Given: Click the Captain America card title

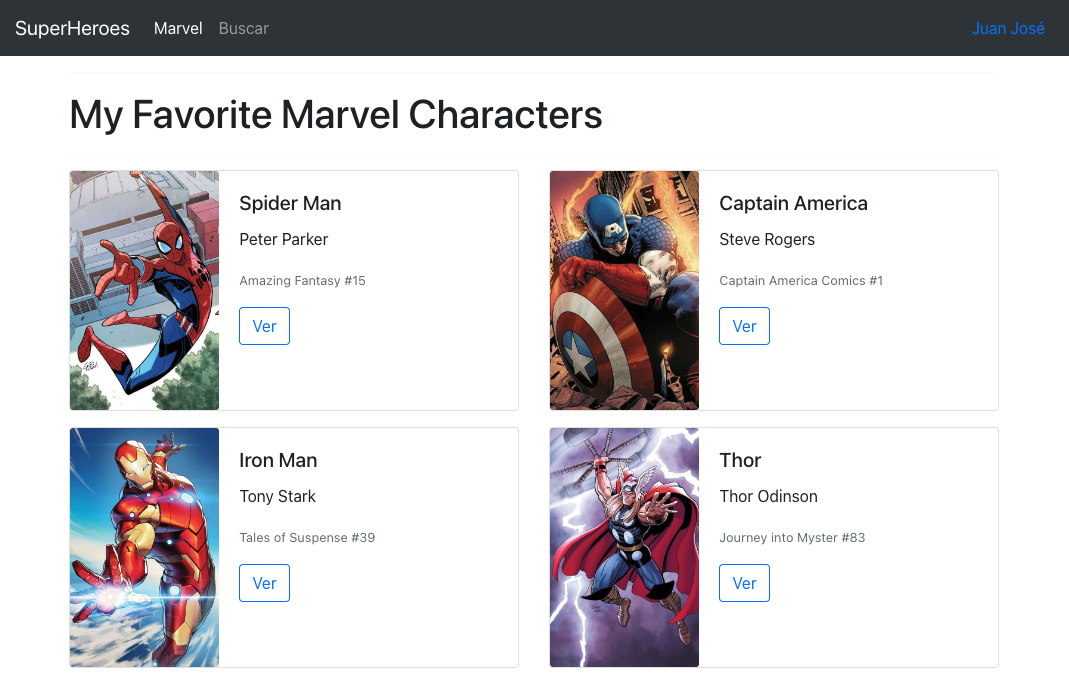Looking at the screenshot, I should tap(793, 203).
